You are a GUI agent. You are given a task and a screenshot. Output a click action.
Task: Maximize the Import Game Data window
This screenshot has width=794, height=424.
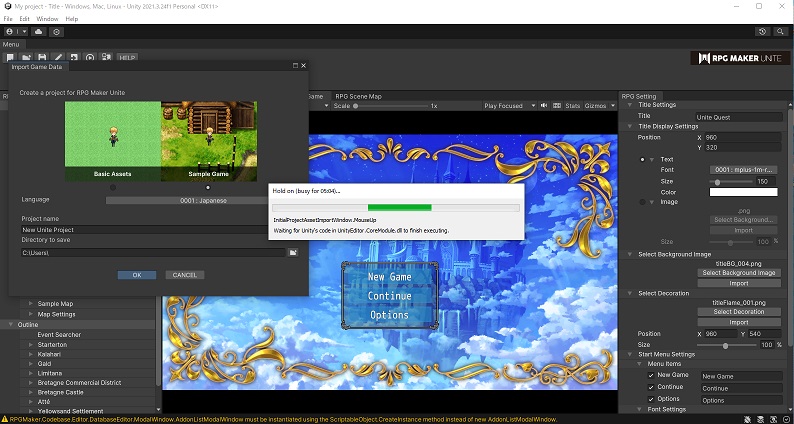pos(295,66)
